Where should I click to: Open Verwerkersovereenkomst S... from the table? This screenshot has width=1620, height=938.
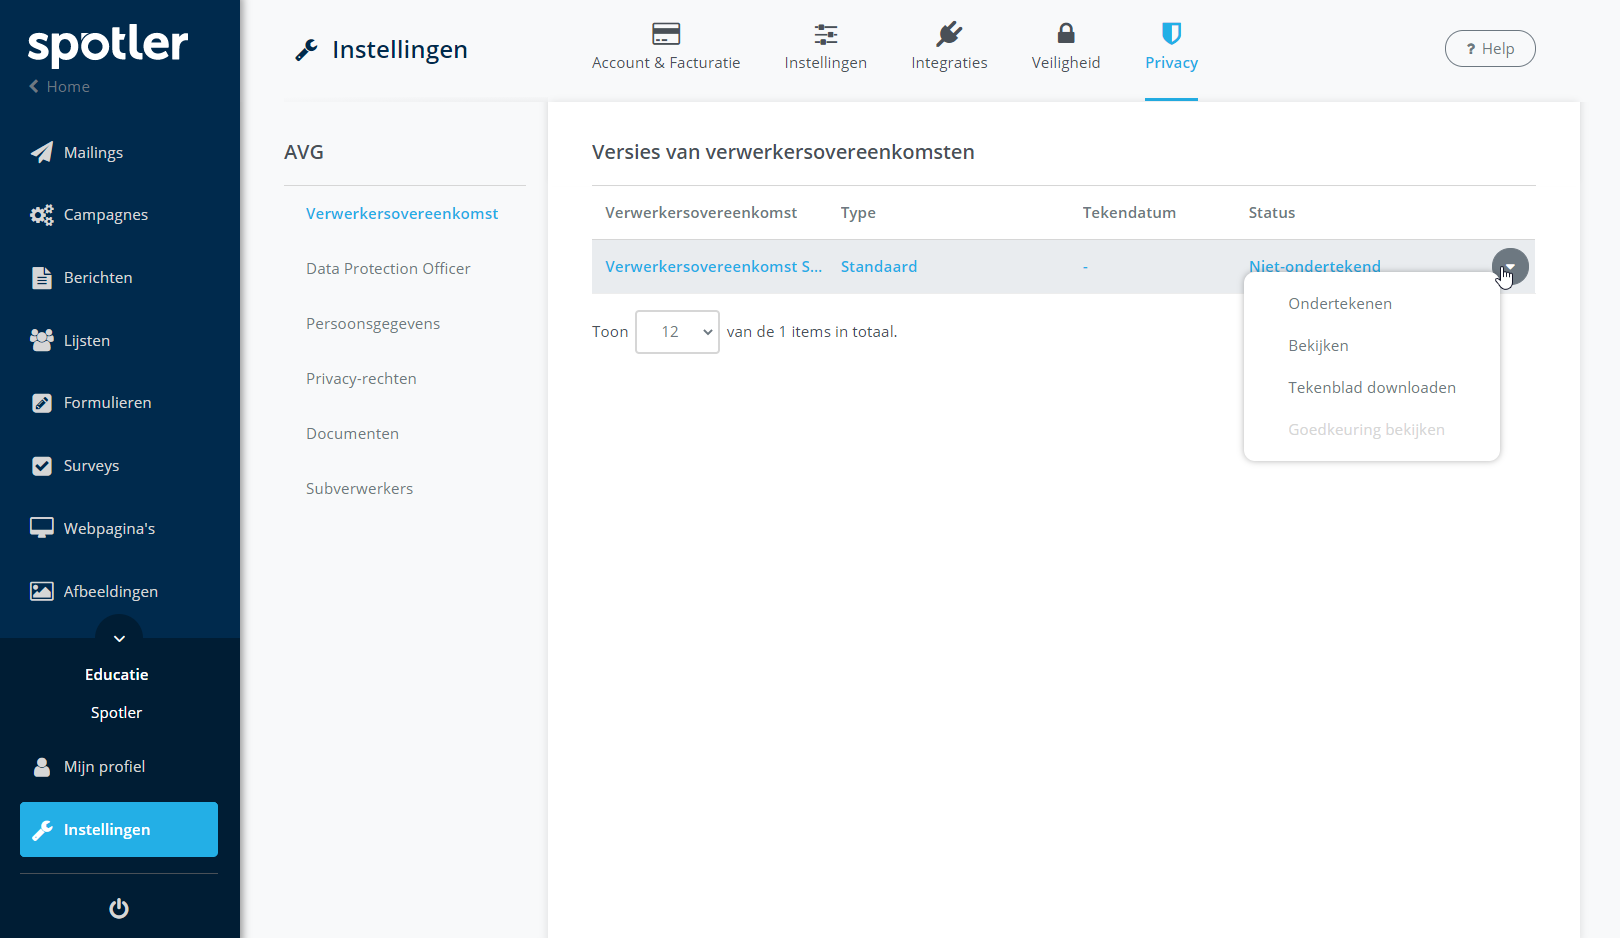(x=714, y=266)
